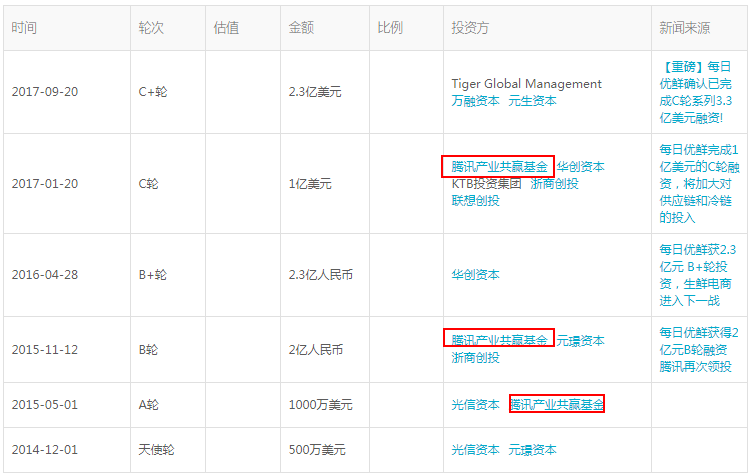The width and height of the screenshot is (751, 476).
Task: Click 华创资本 in the C轮 row
Action: 580,167
